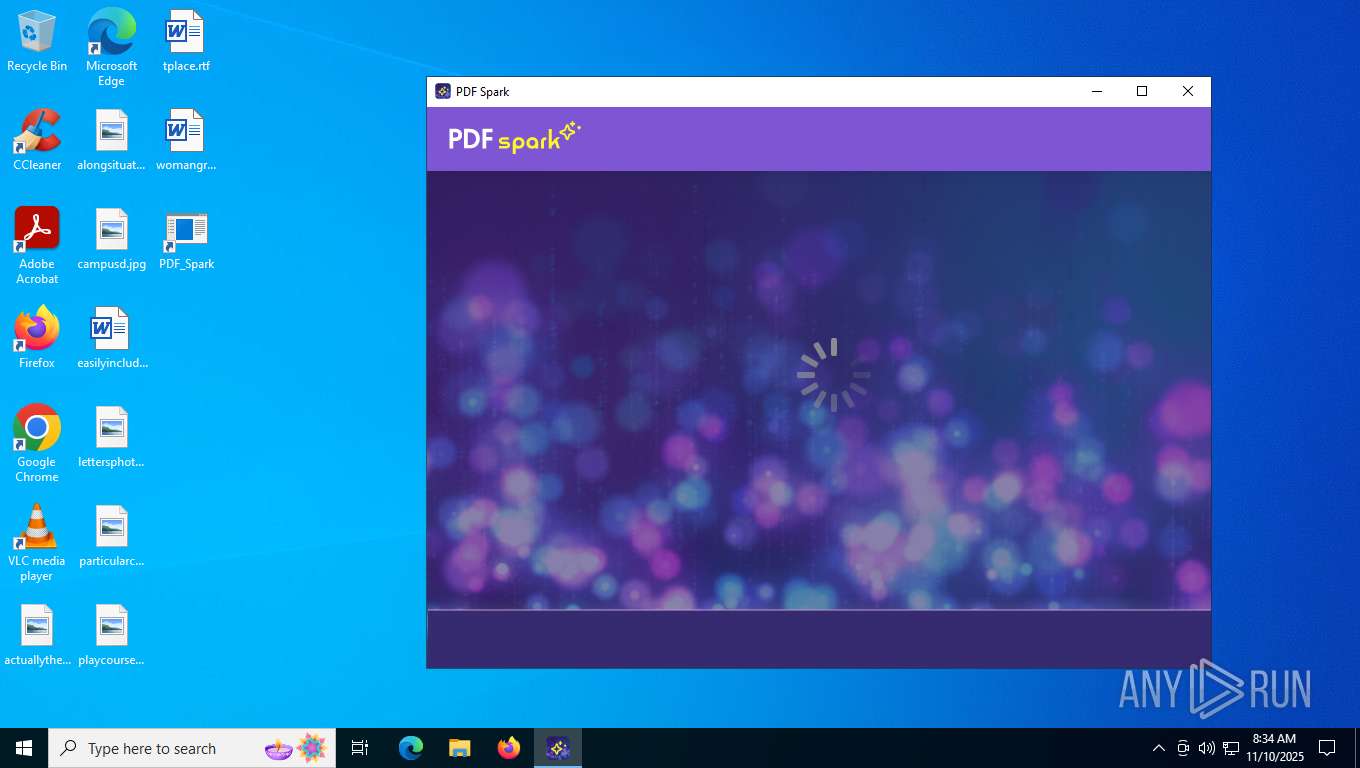Click the Type here to search box
This screenshot has height=768, width=1360.
[192, 748]
